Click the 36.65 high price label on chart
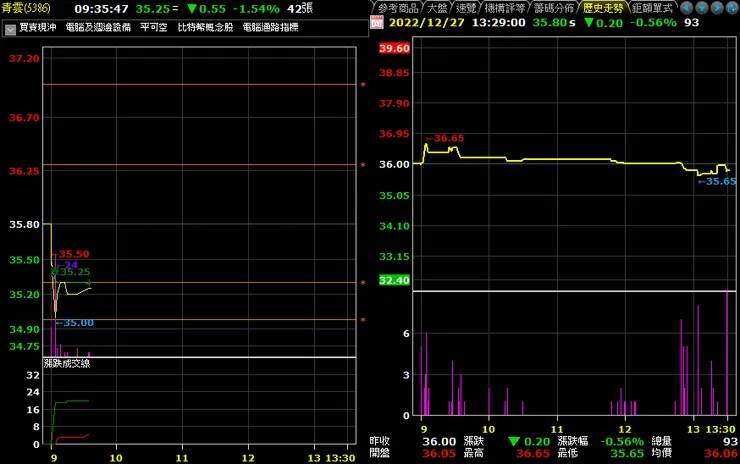 point(445,138)
